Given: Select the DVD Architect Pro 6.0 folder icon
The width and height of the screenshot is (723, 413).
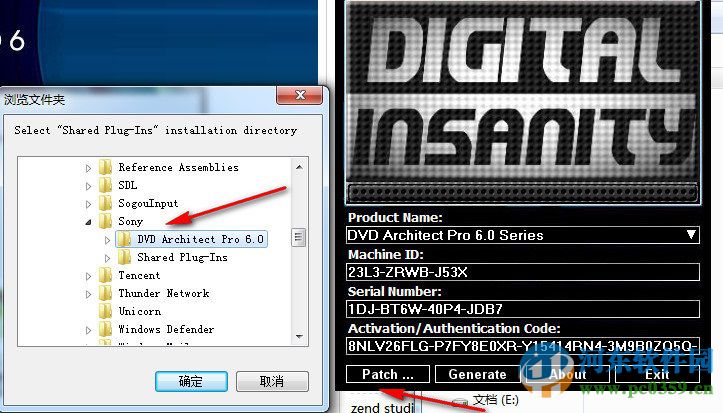Looking at the screenshot, I should click(124, 239).
